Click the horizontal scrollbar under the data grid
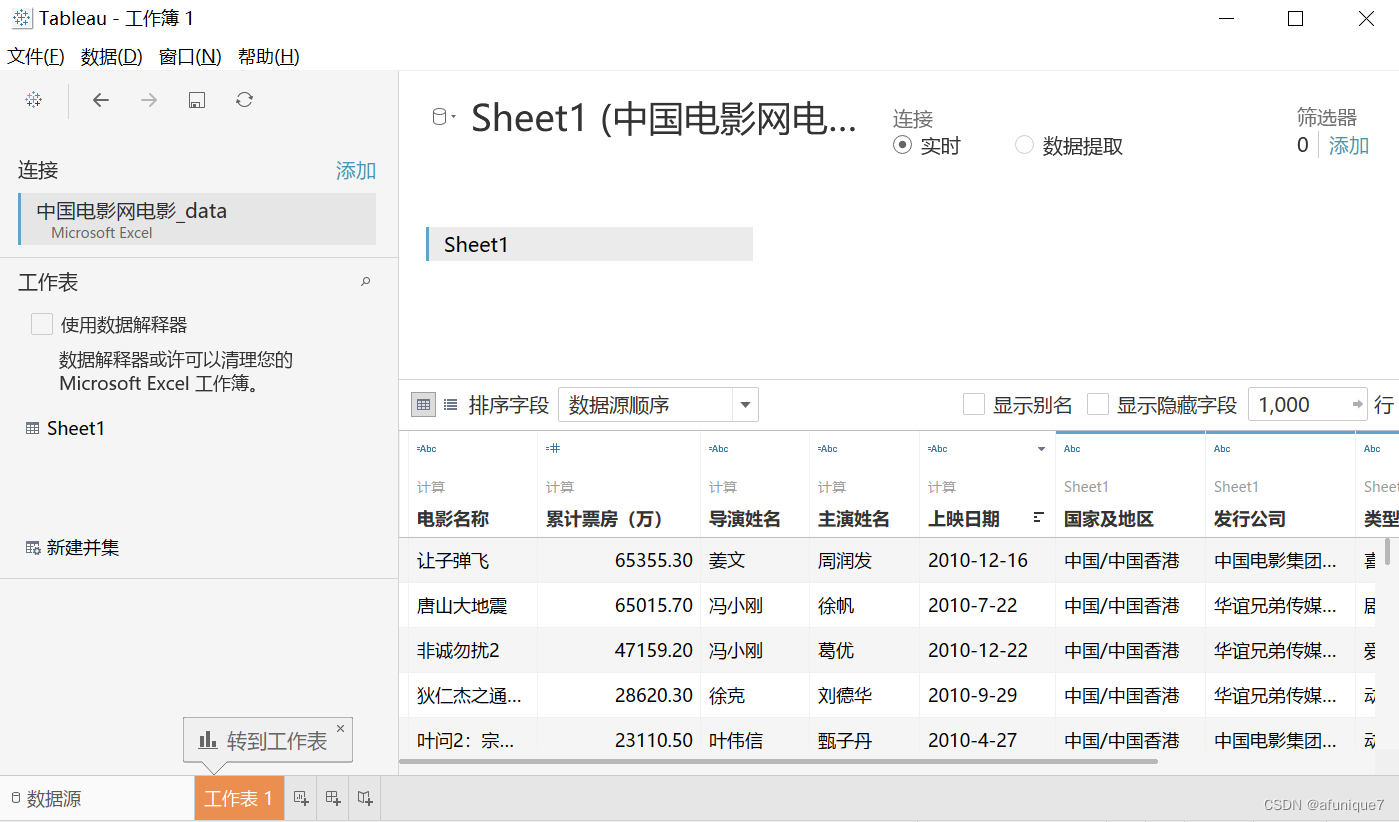The height and width of the screenshot is (822, 1399). 778,761
